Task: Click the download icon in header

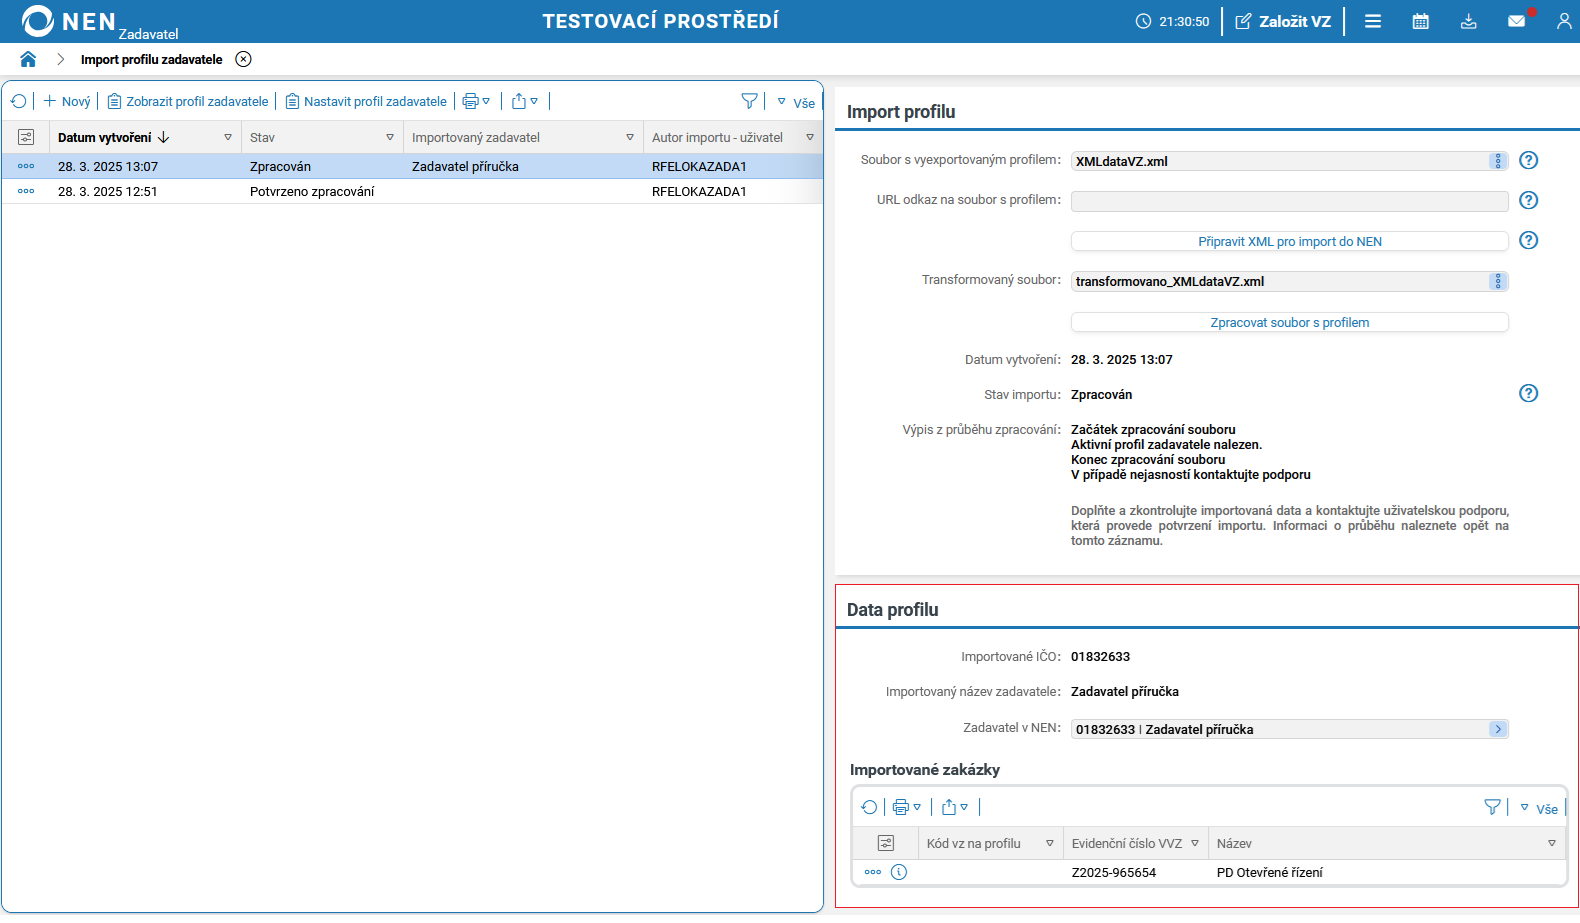Action: [x=1468, y=21]
